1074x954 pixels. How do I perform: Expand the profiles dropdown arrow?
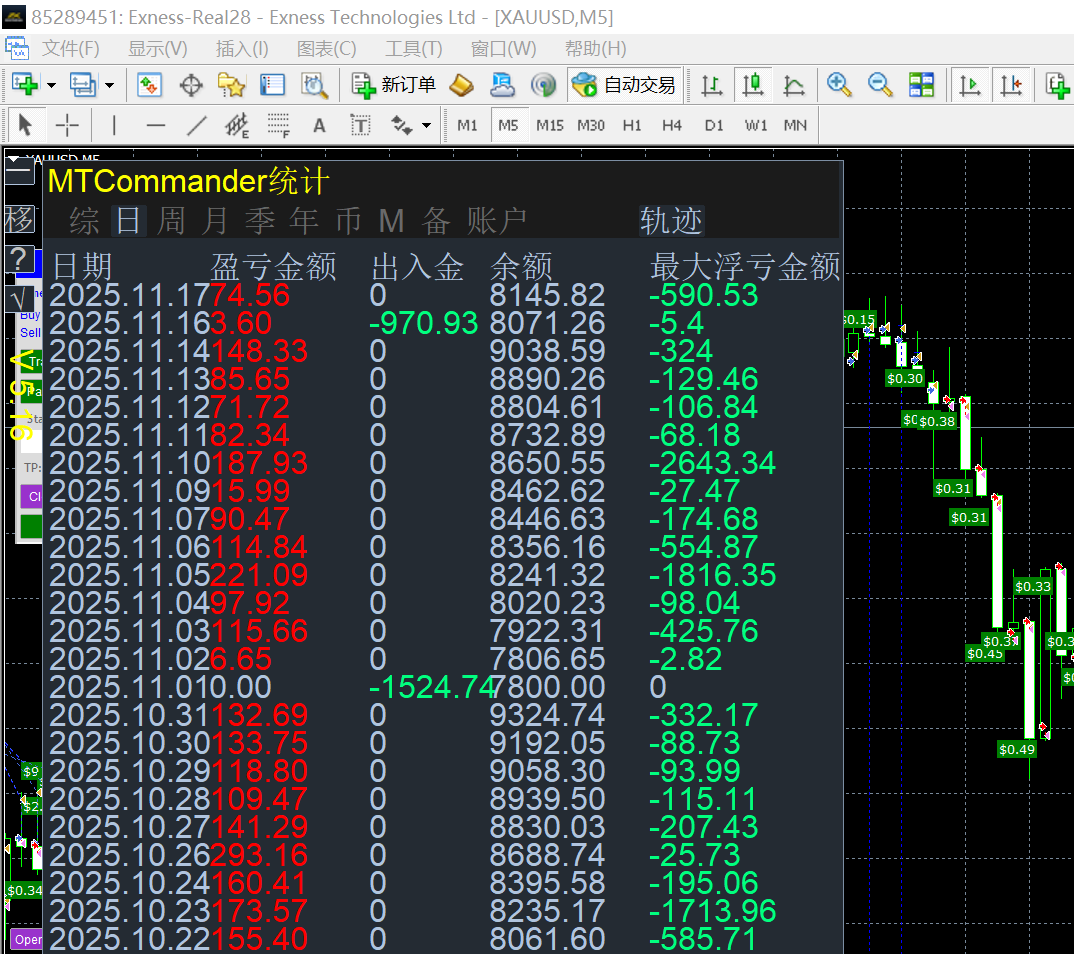point(110,86)
